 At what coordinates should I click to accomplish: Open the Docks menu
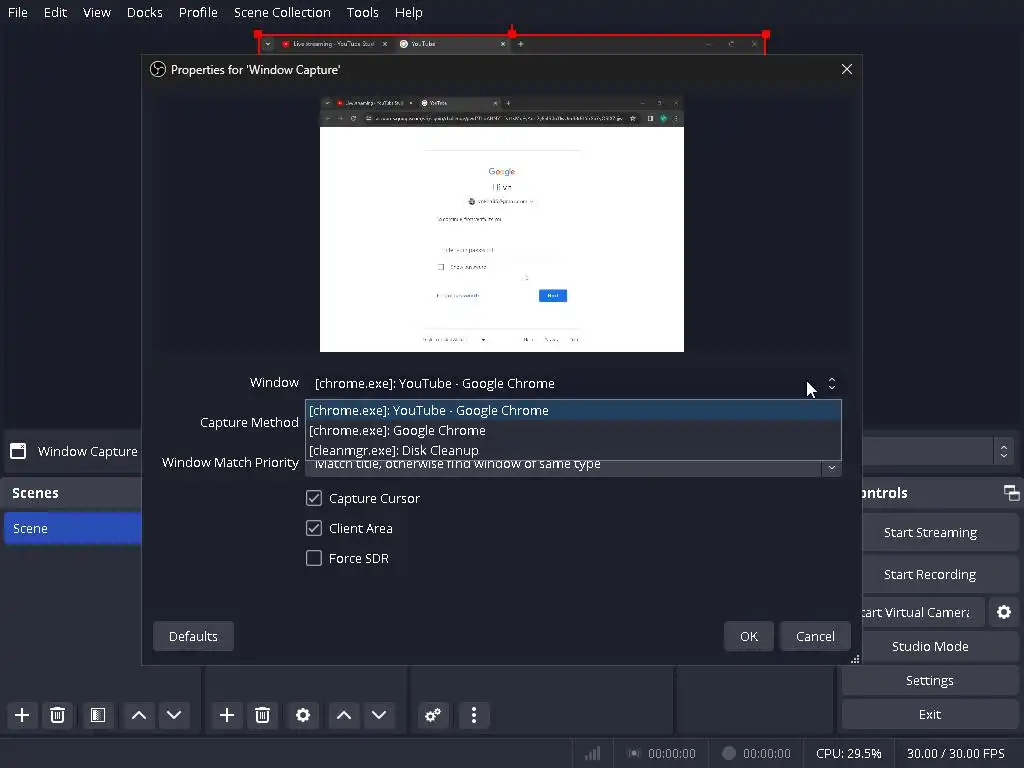pos(144,12)
